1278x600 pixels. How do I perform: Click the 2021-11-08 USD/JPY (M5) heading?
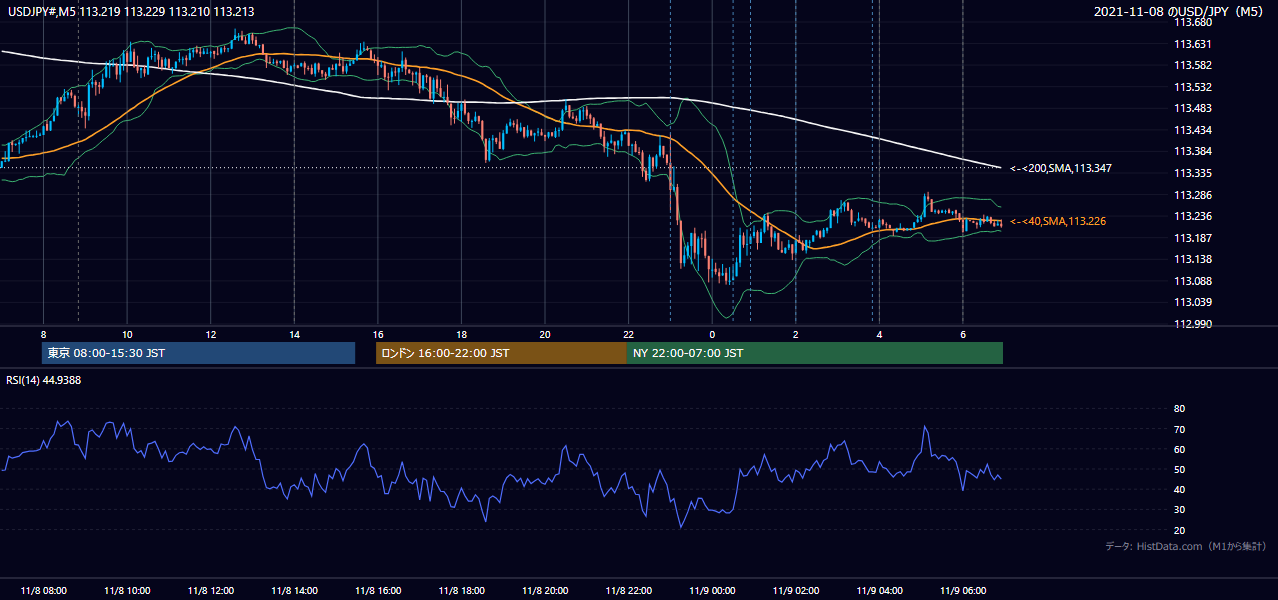tap(1180, 12)
